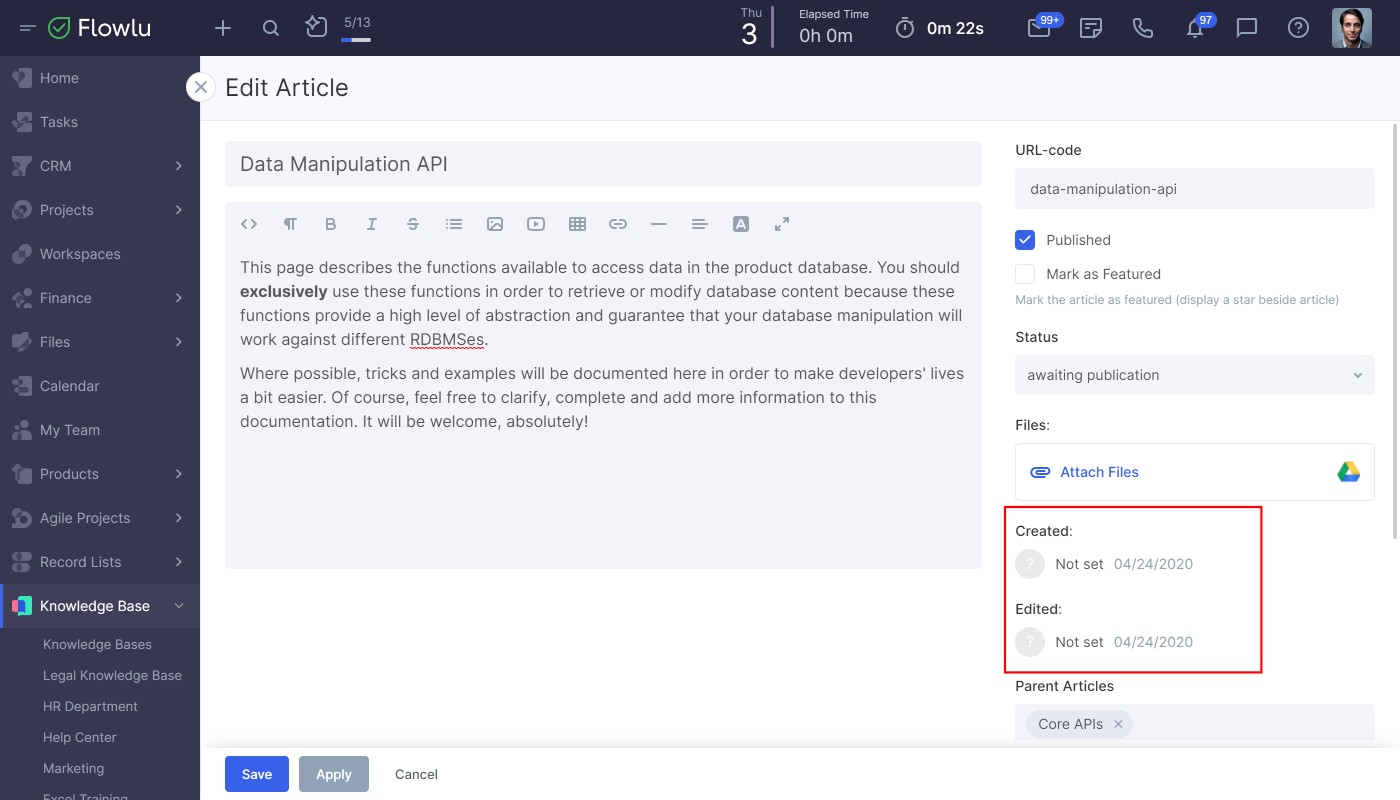This screenshot has width=1400, height=800.
Task: Open Help Center knowledge base
Action: (79, 738)
